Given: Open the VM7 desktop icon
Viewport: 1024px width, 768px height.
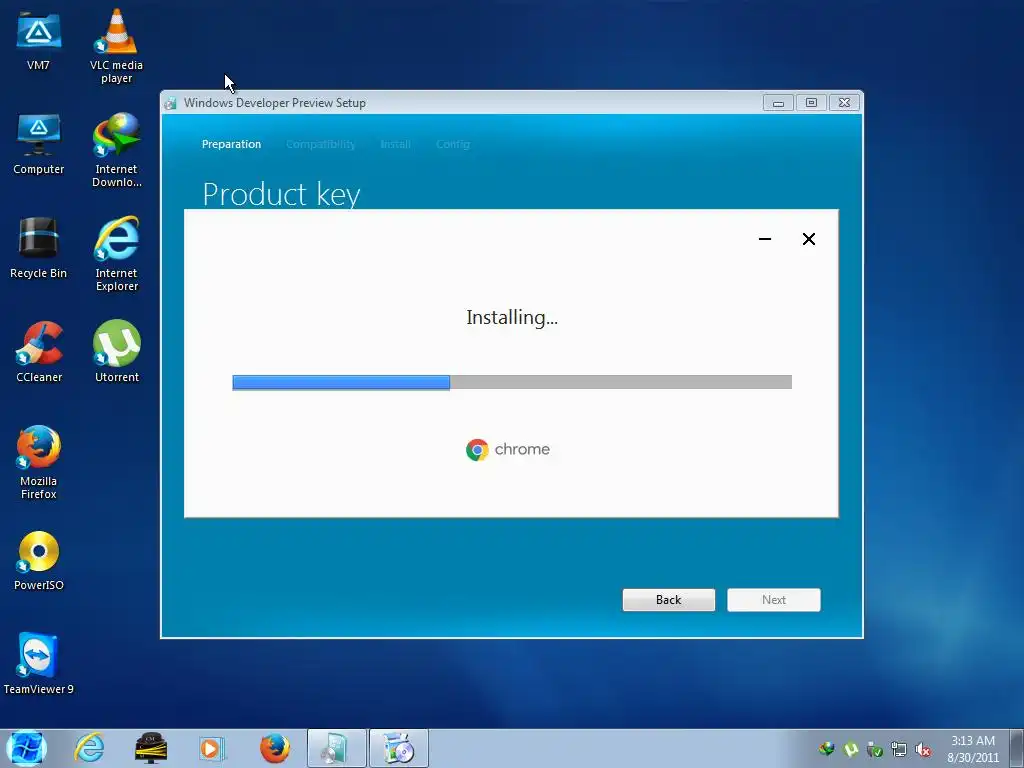Looking at the screenshot, I should pos(39,41).
